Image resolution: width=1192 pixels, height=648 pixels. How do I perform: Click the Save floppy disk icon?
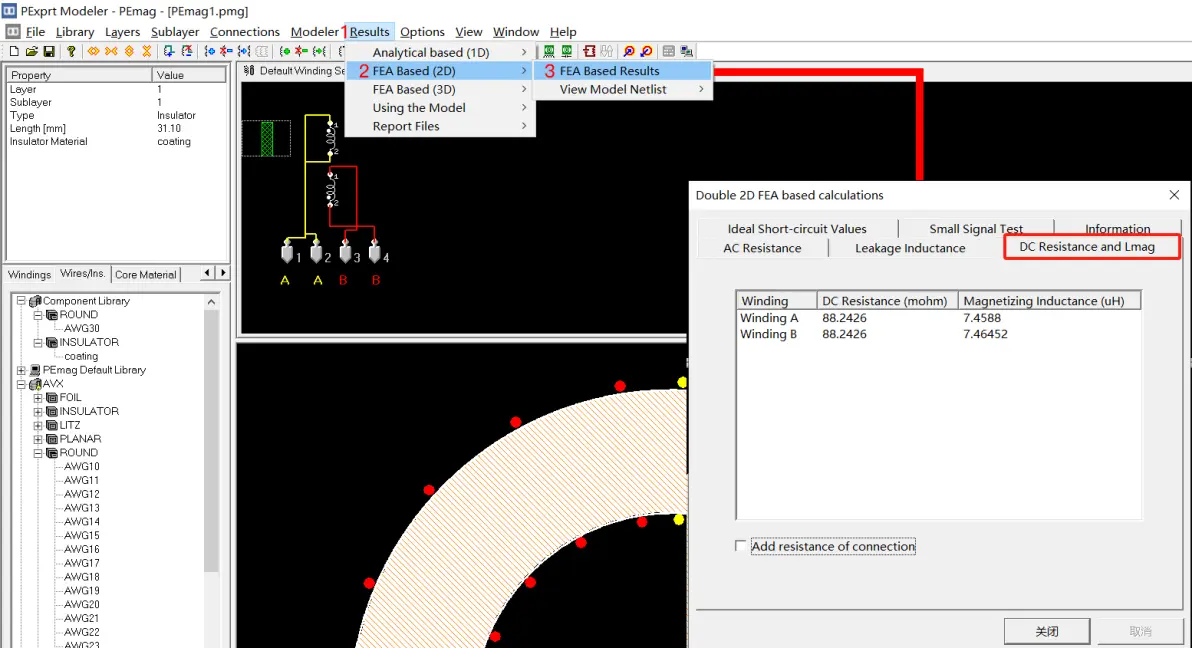click(48, 51)
